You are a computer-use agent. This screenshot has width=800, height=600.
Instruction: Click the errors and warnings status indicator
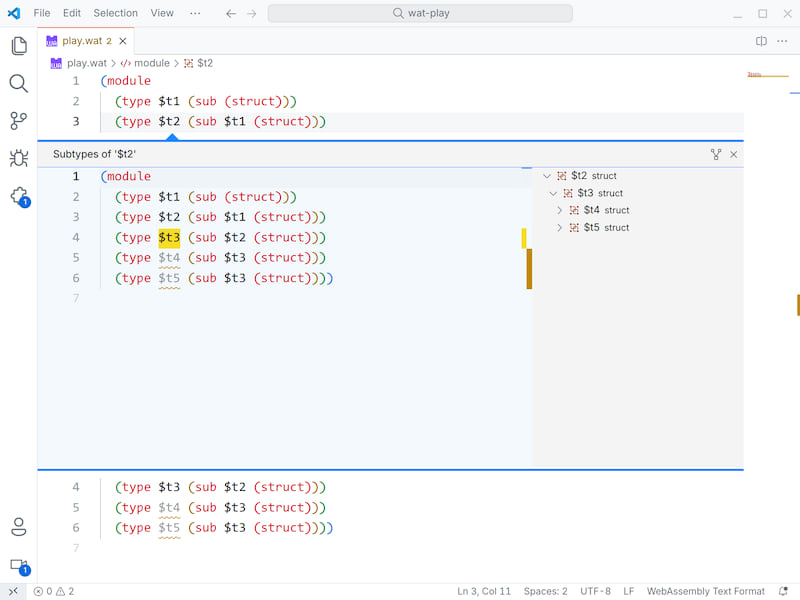pyautogui.click(x=54, y=591)
